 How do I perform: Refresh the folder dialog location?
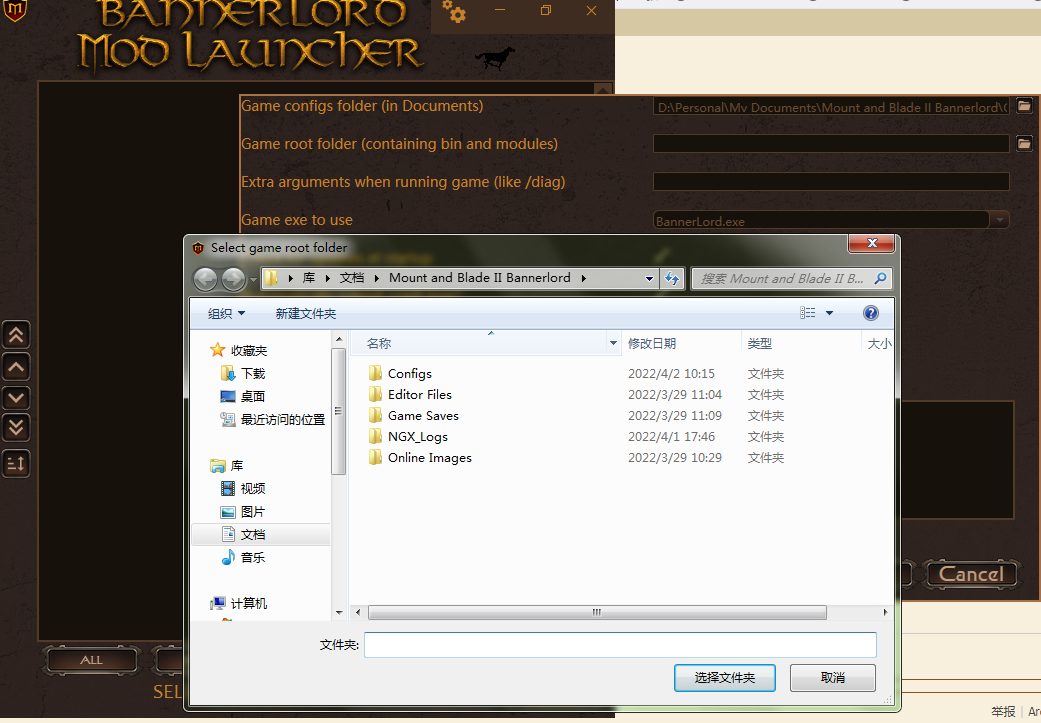(x=672, y=279)
